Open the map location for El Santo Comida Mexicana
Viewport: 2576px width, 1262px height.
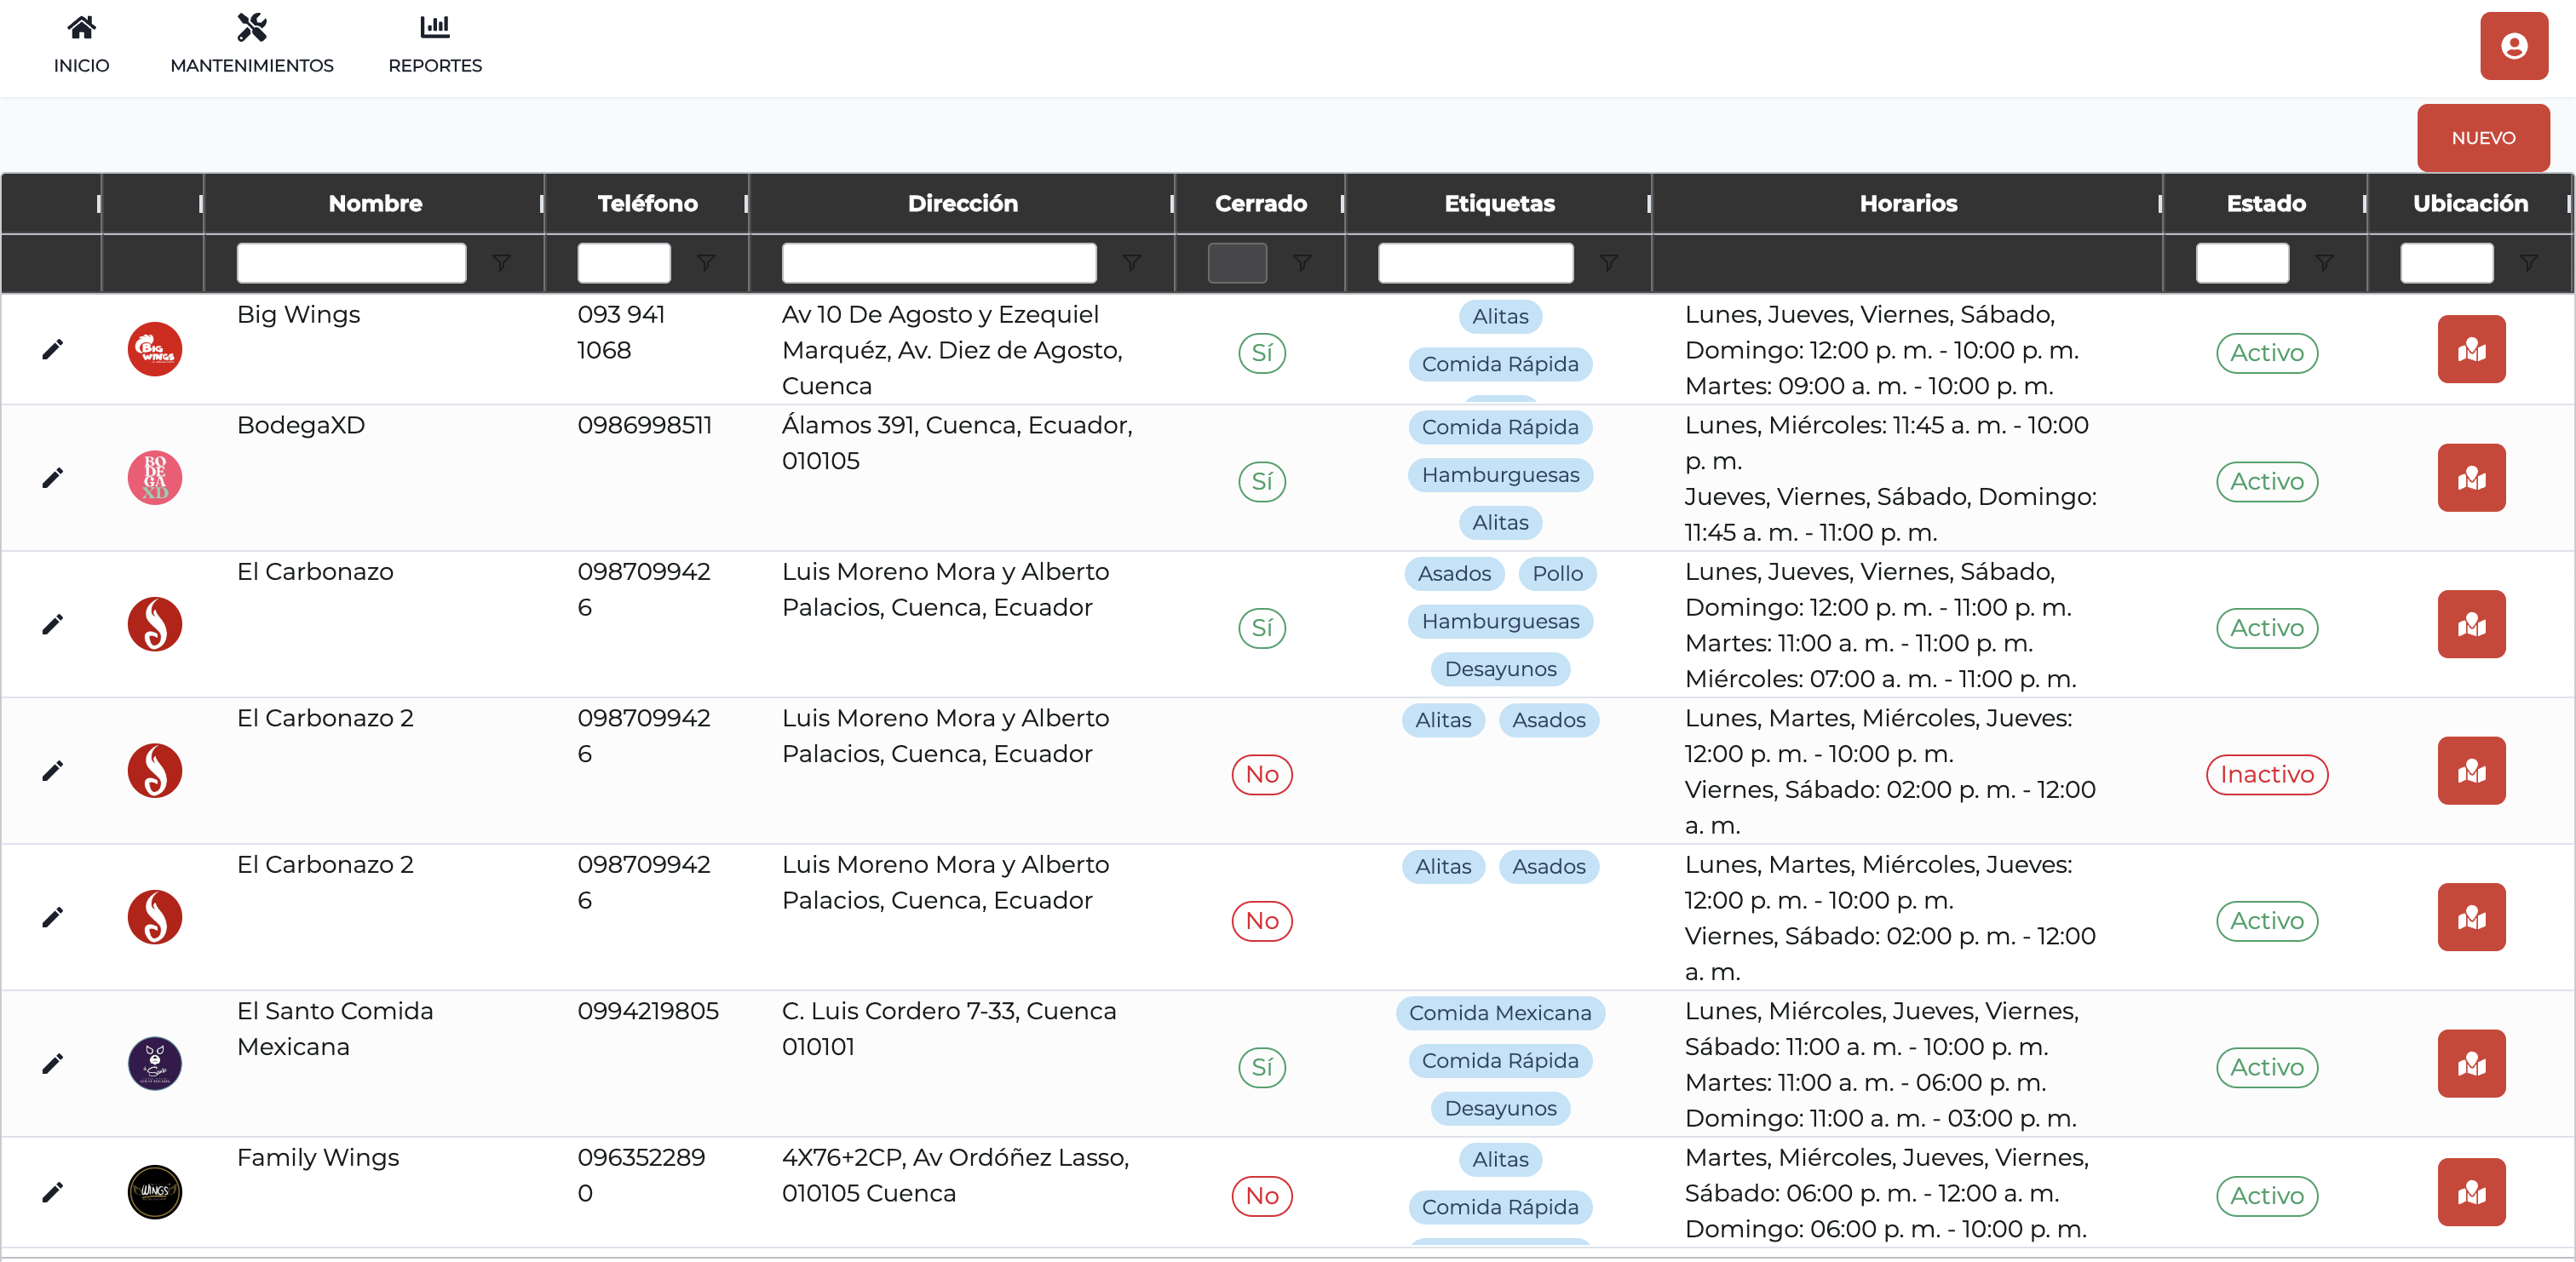point(2470,1064)
